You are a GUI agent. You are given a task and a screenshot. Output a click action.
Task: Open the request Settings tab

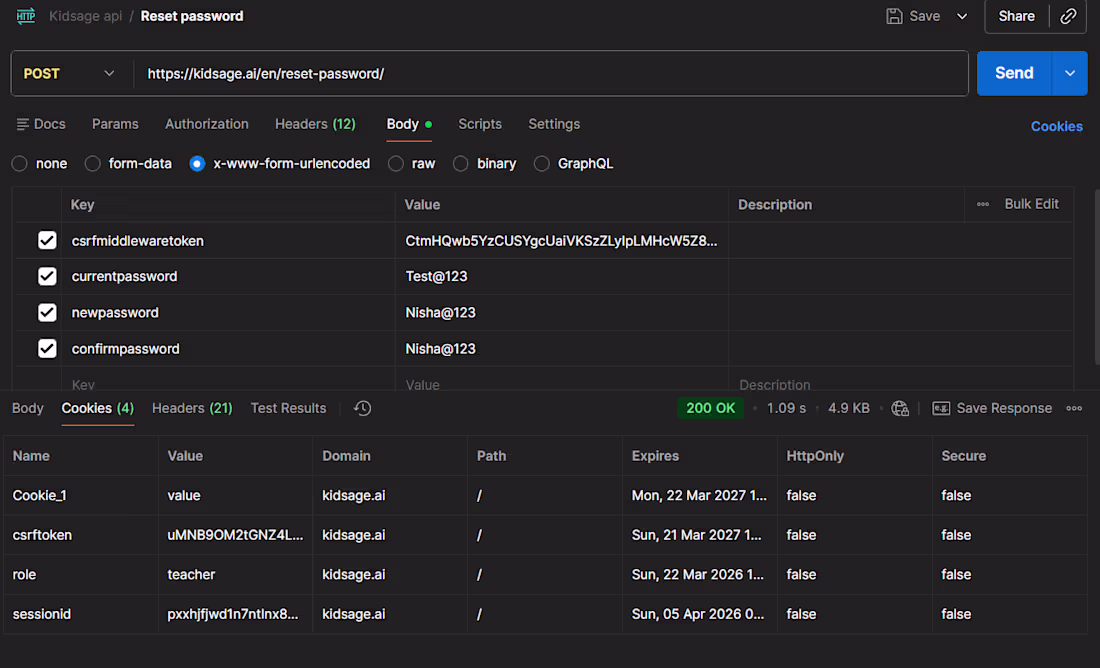tap(554, 124)
